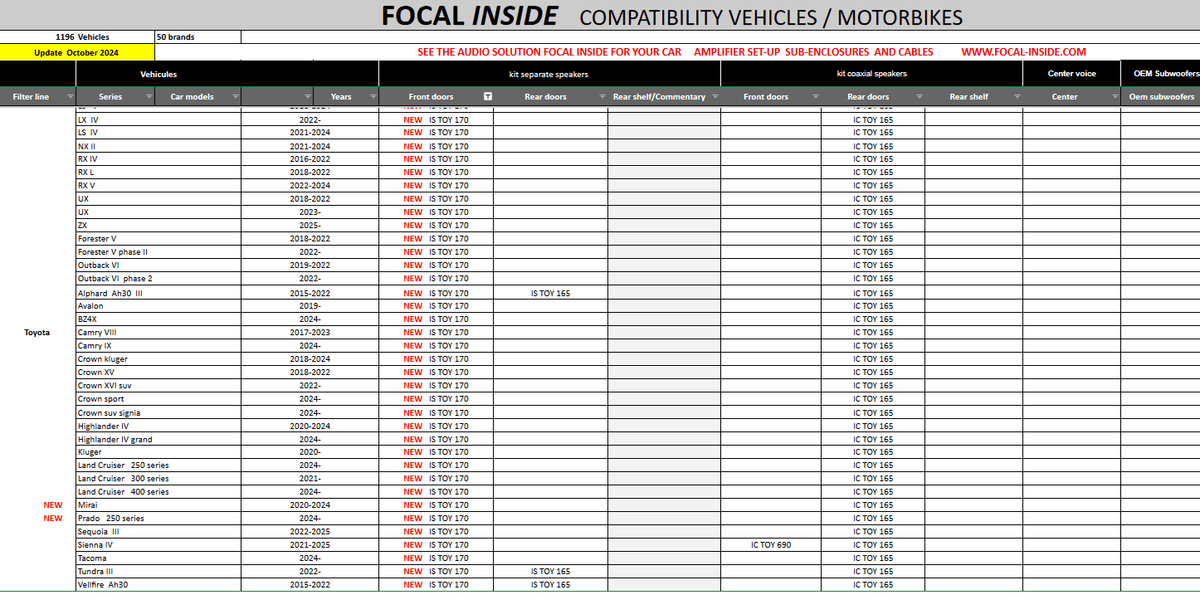This screenshot has width=1200, height=610.
Task: Select 'IS TOY 165' in the Tundra III row
Action: click(550, 571)
